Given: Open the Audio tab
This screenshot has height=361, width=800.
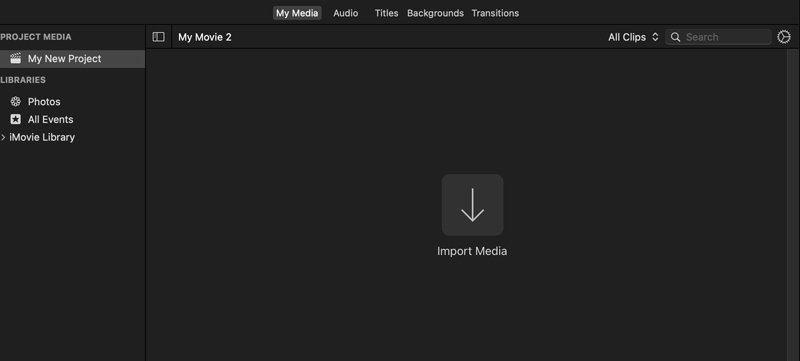Looking at the screenshot, I should [345, 13].
